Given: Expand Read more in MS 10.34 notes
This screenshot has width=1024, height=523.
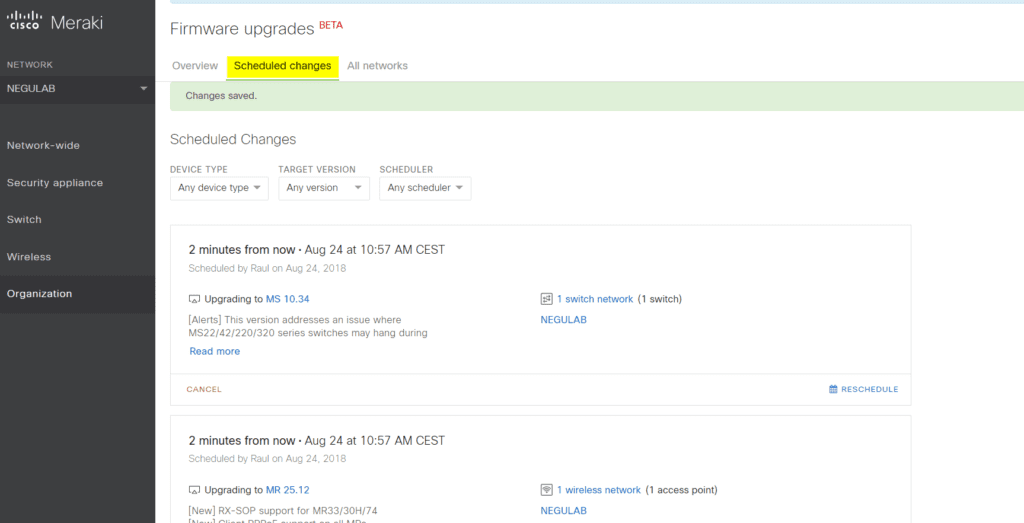Looking at the screenshot, I should tap(215, 351).
